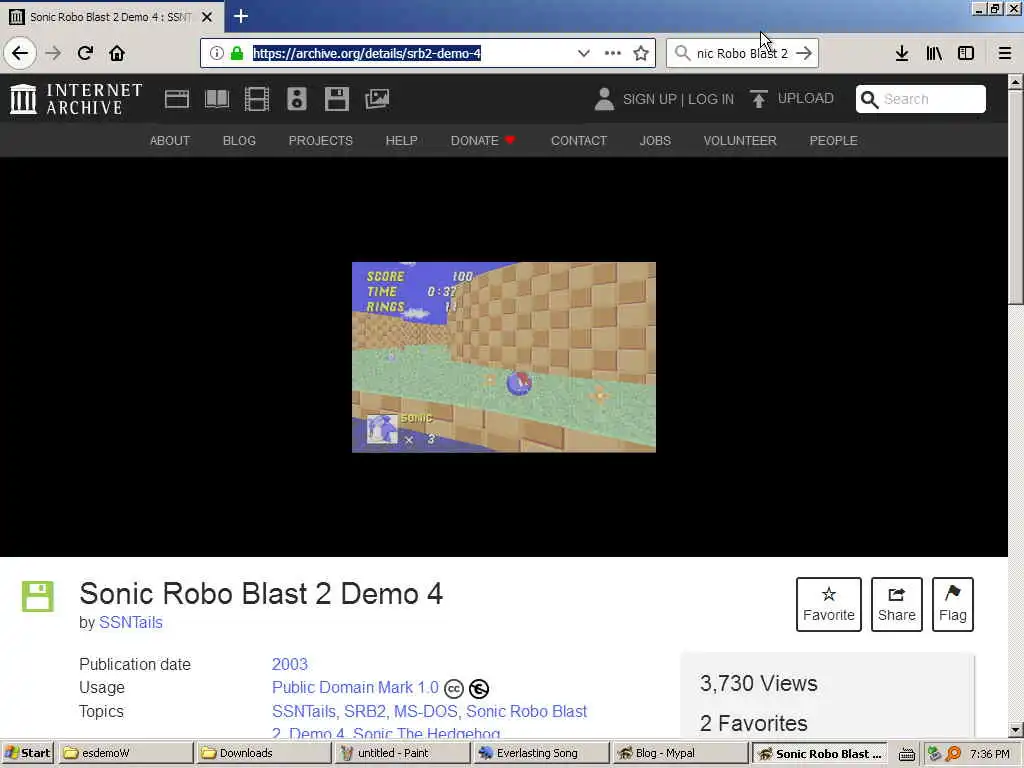
Task: Close the Sonic Robo Blast 2 Demo 4 tab
Action: click(x=207, y=17)
